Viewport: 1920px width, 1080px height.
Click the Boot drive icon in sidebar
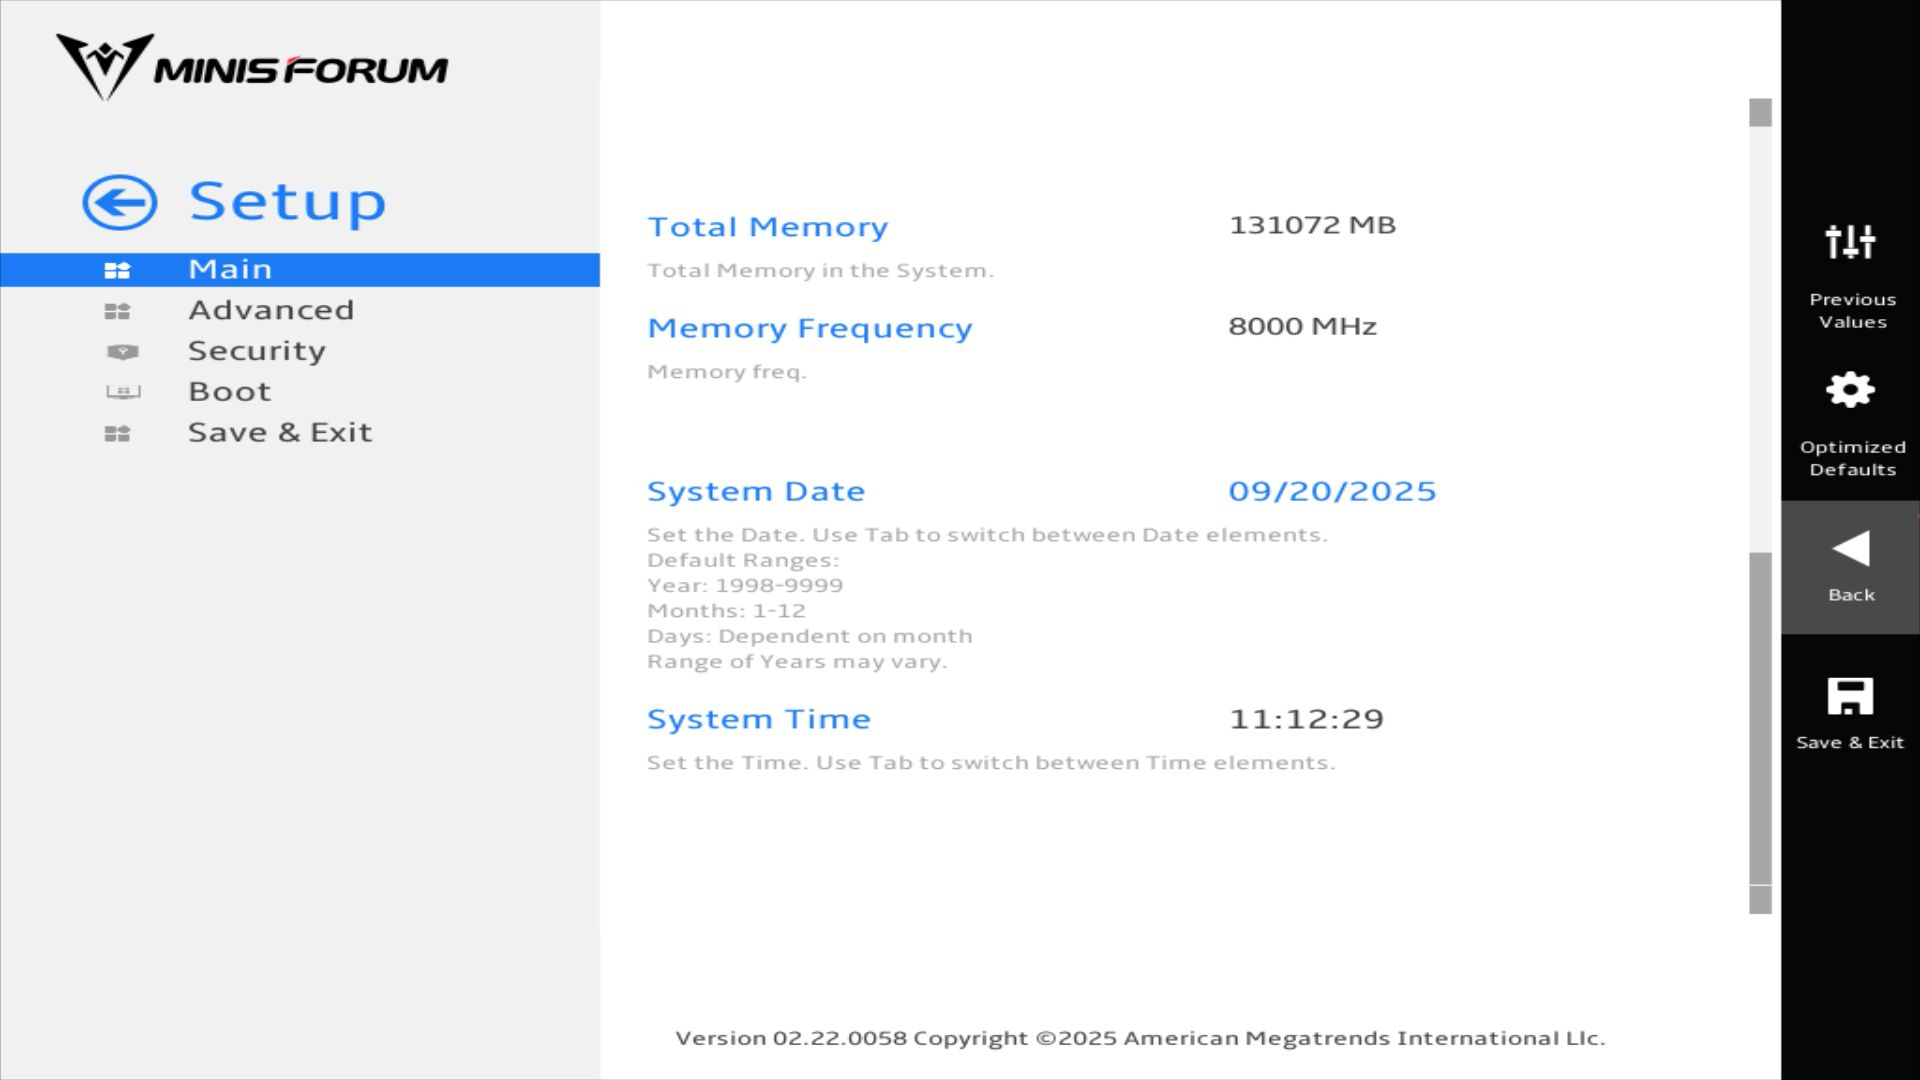click(123, 392)
